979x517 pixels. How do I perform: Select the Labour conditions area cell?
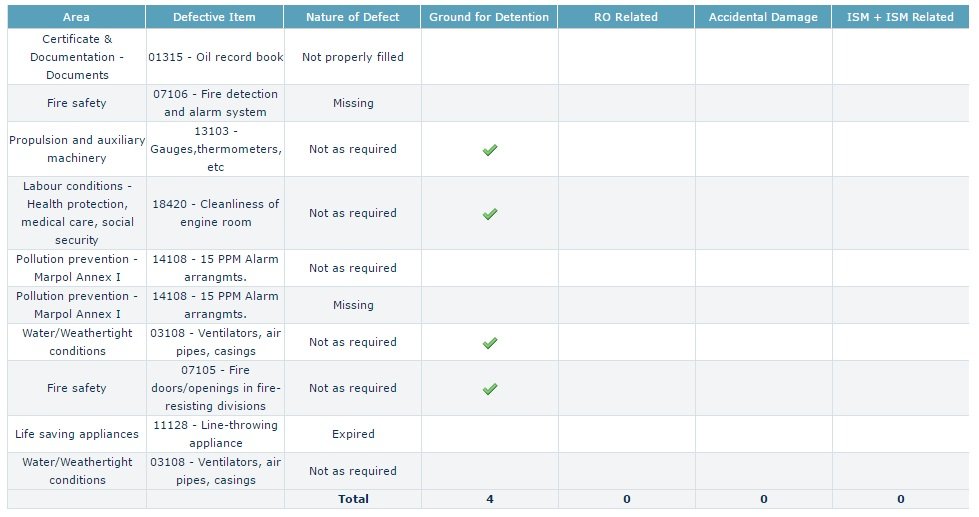[x=77, y=213]
